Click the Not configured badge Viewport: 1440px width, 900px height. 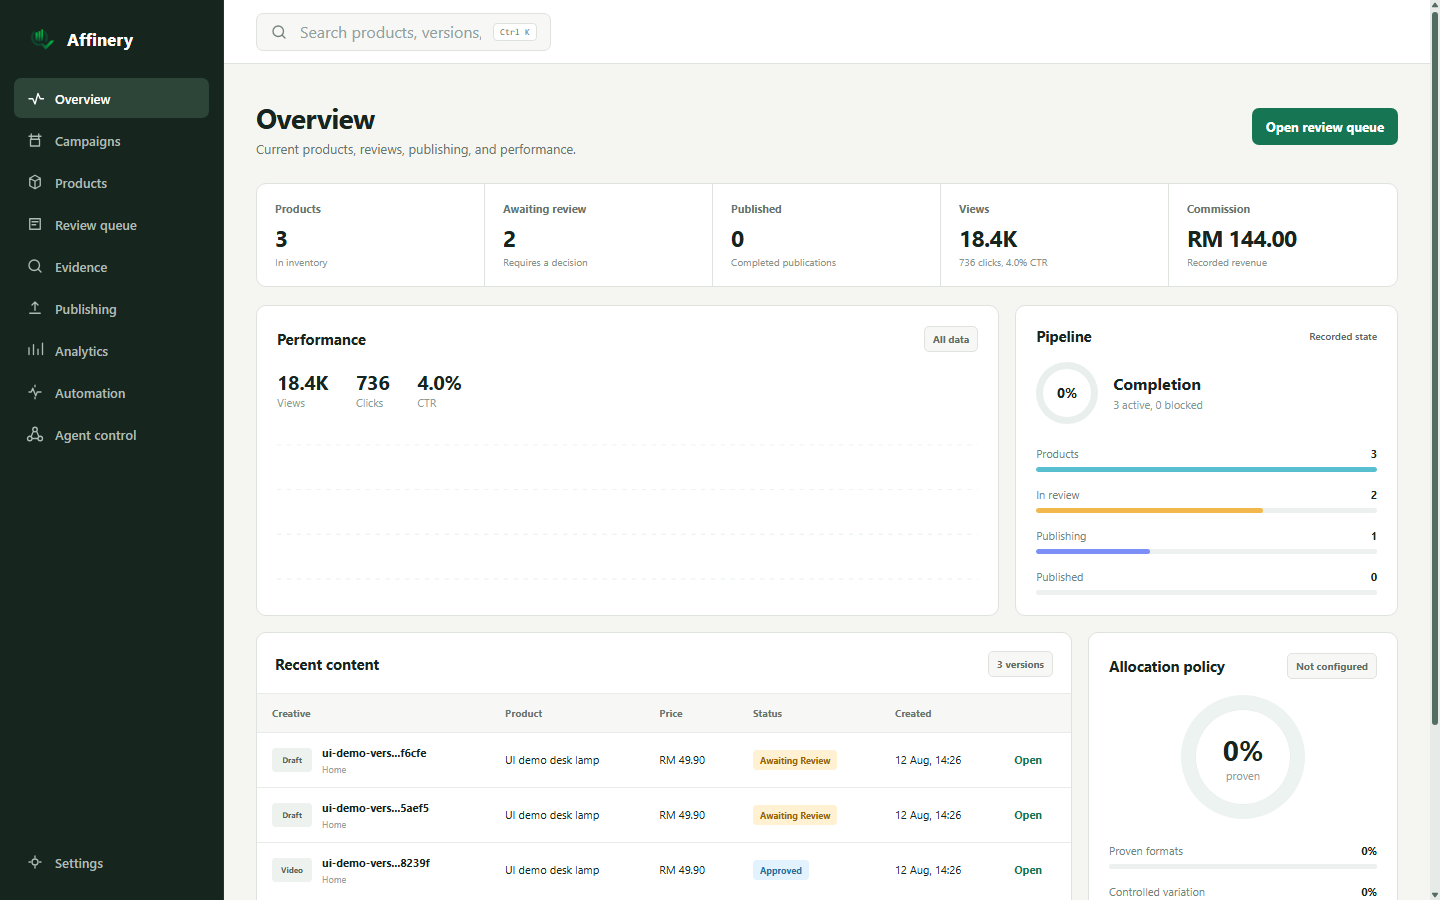[x=1331, y=667]
